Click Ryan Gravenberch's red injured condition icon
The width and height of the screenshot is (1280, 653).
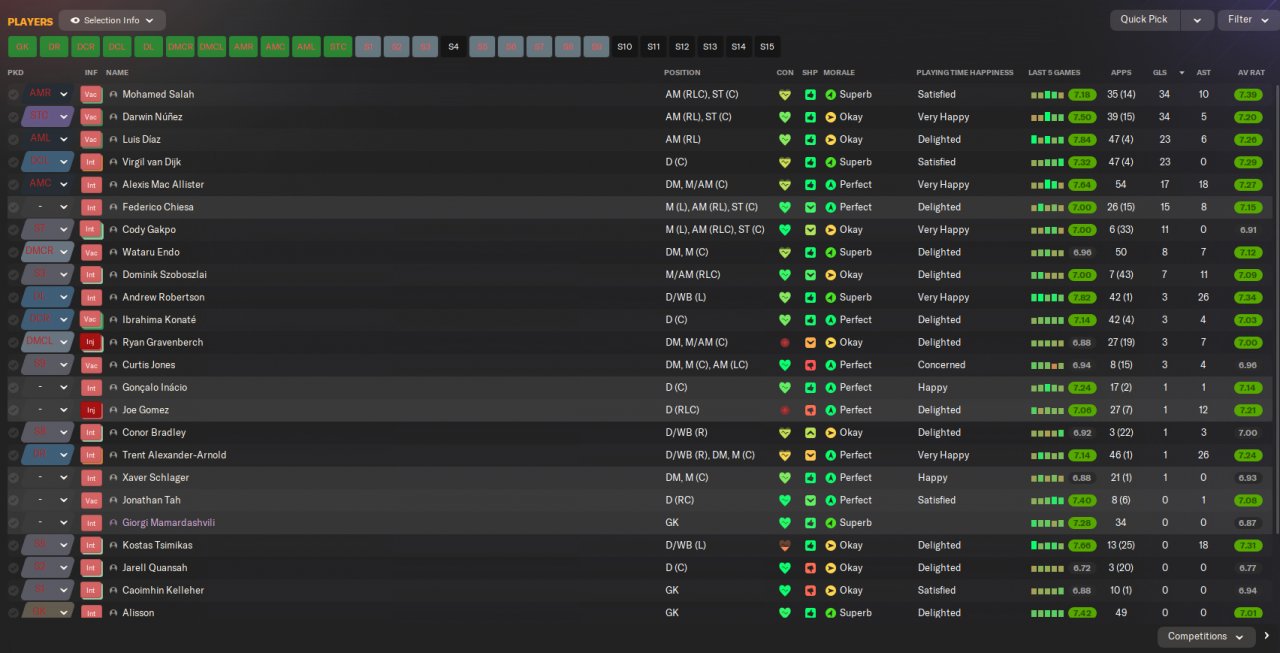pos(785,342)
